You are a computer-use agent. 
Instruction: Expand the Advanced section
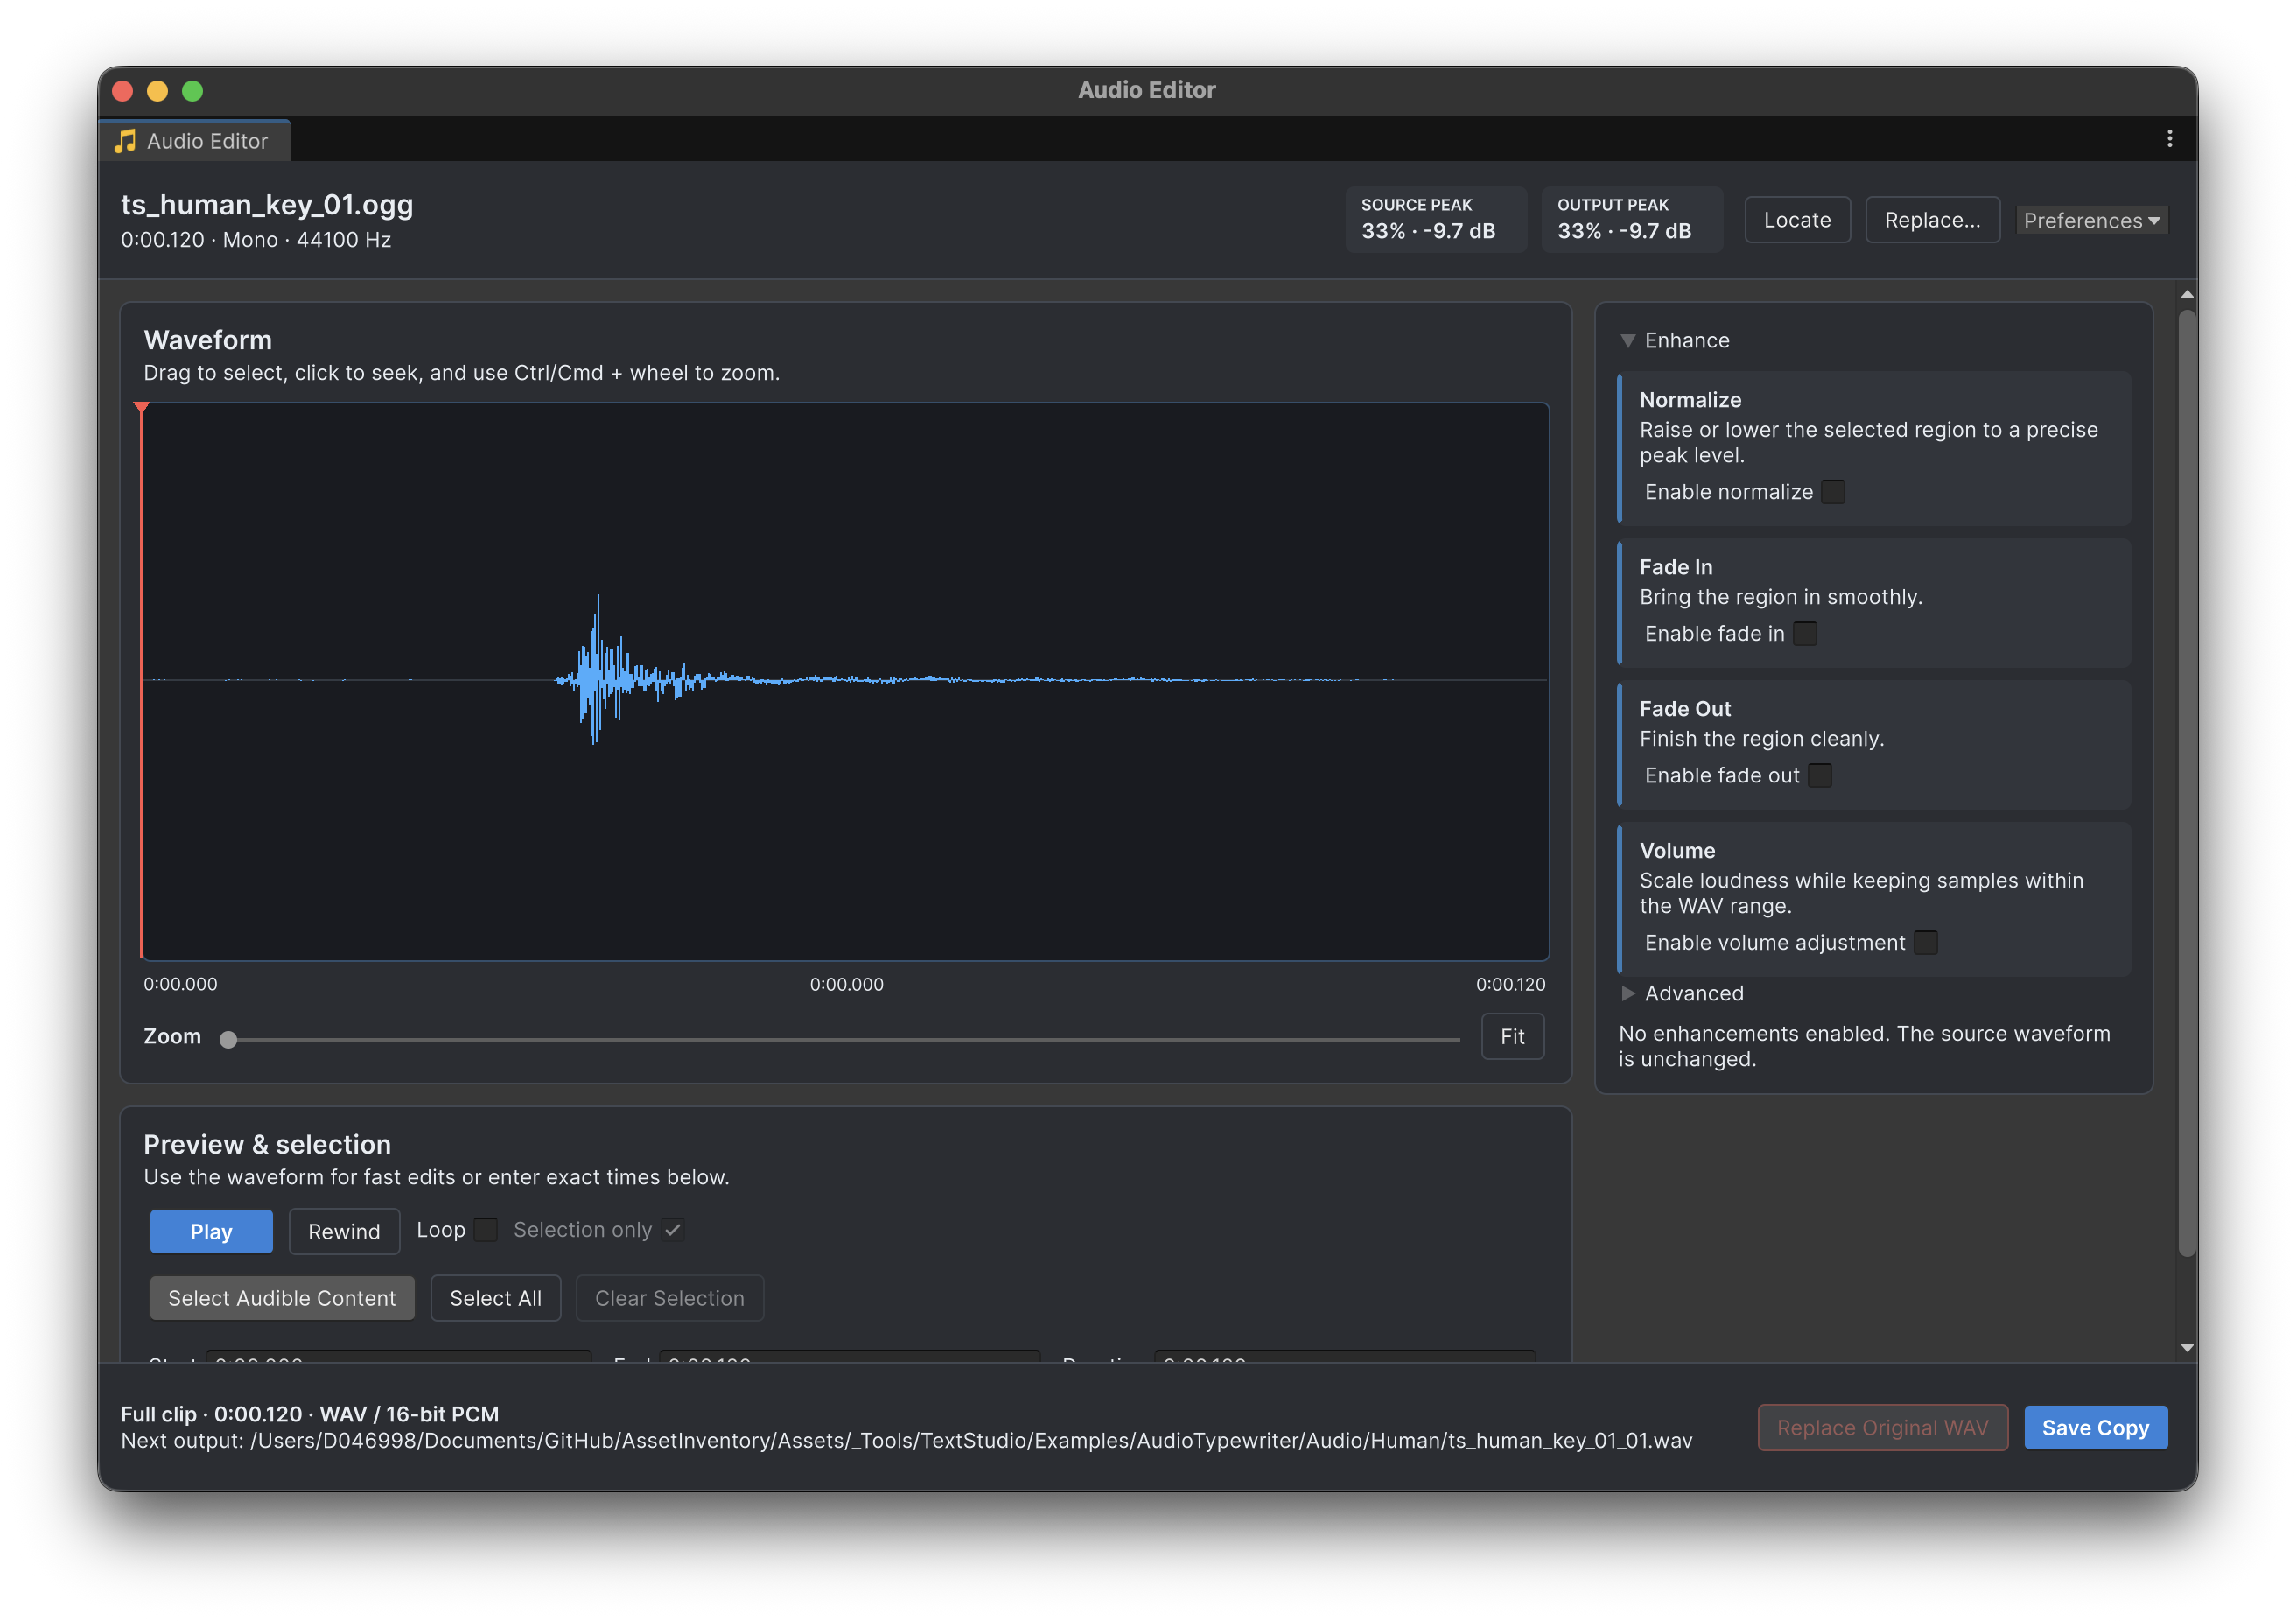pyautogui.click(x=1628, y=994)
